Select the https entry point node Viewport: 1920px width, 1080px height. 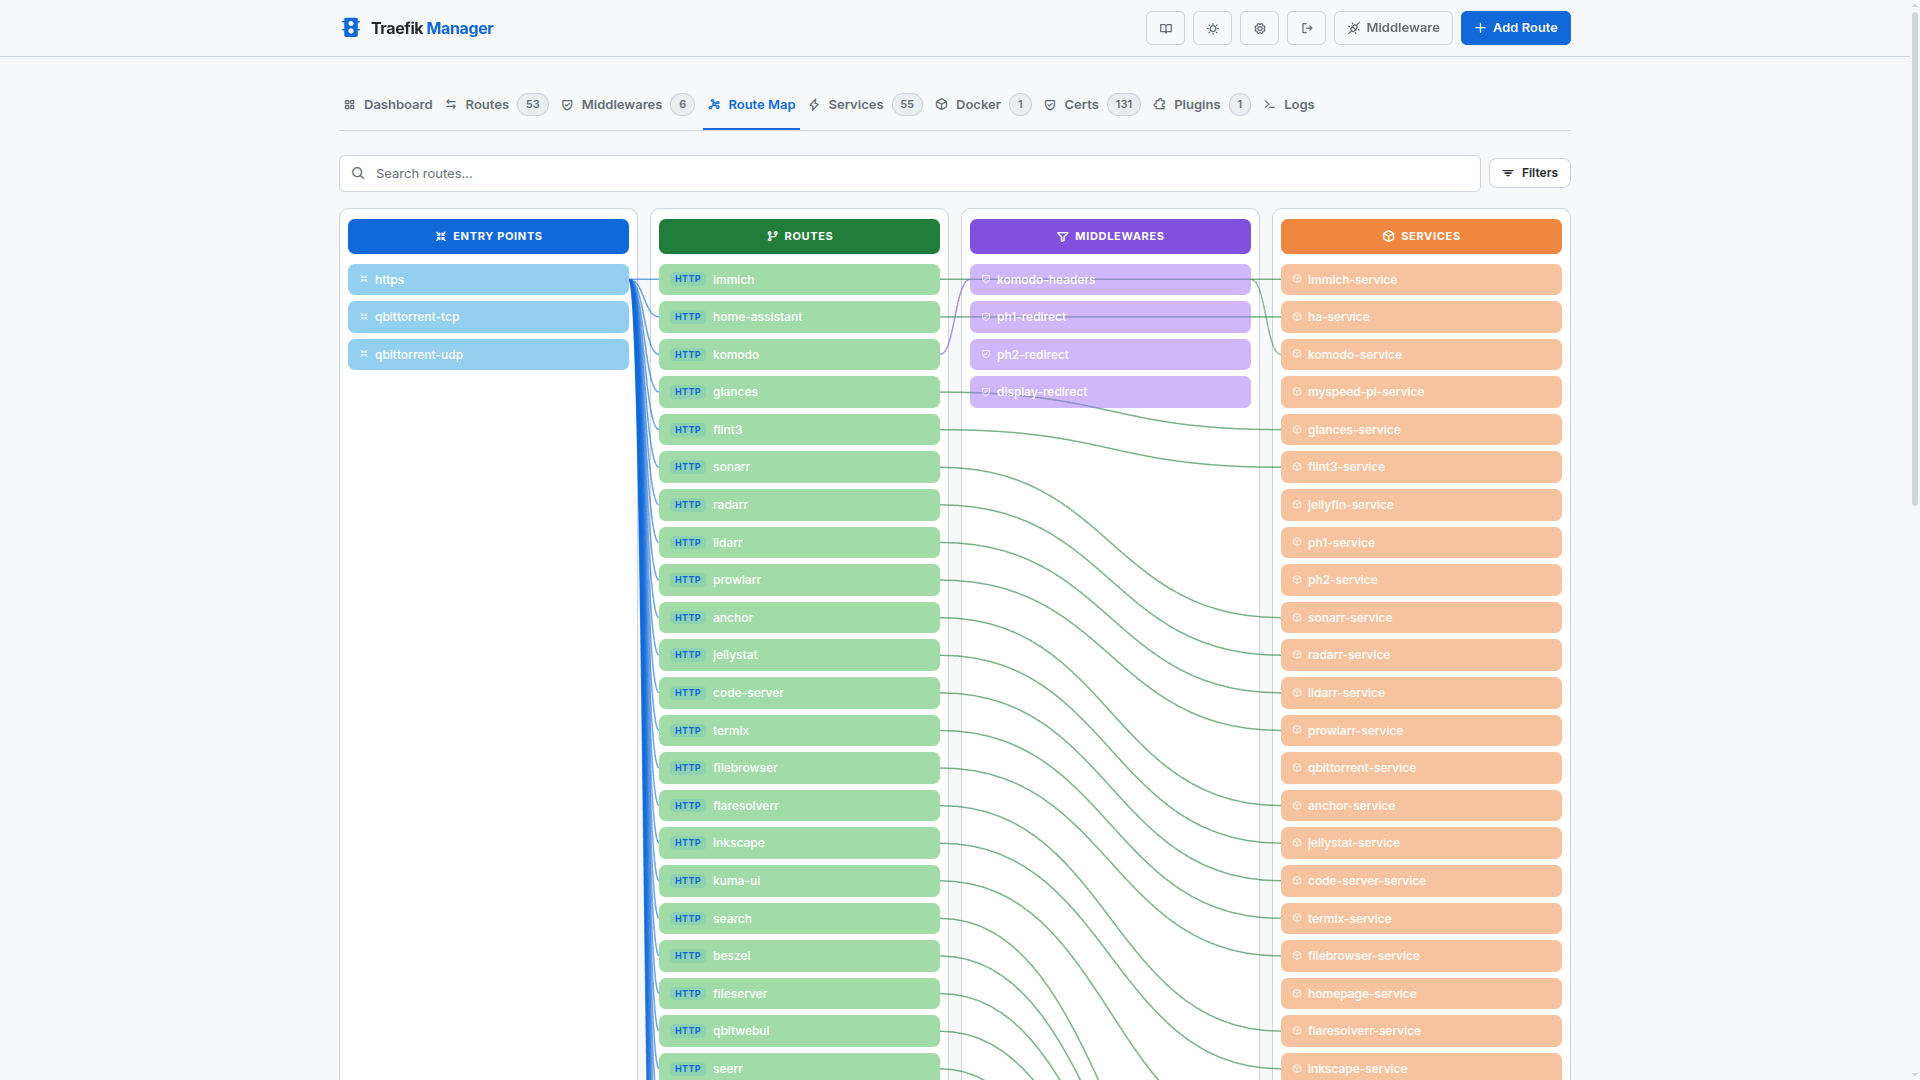[x=488, y=280]
